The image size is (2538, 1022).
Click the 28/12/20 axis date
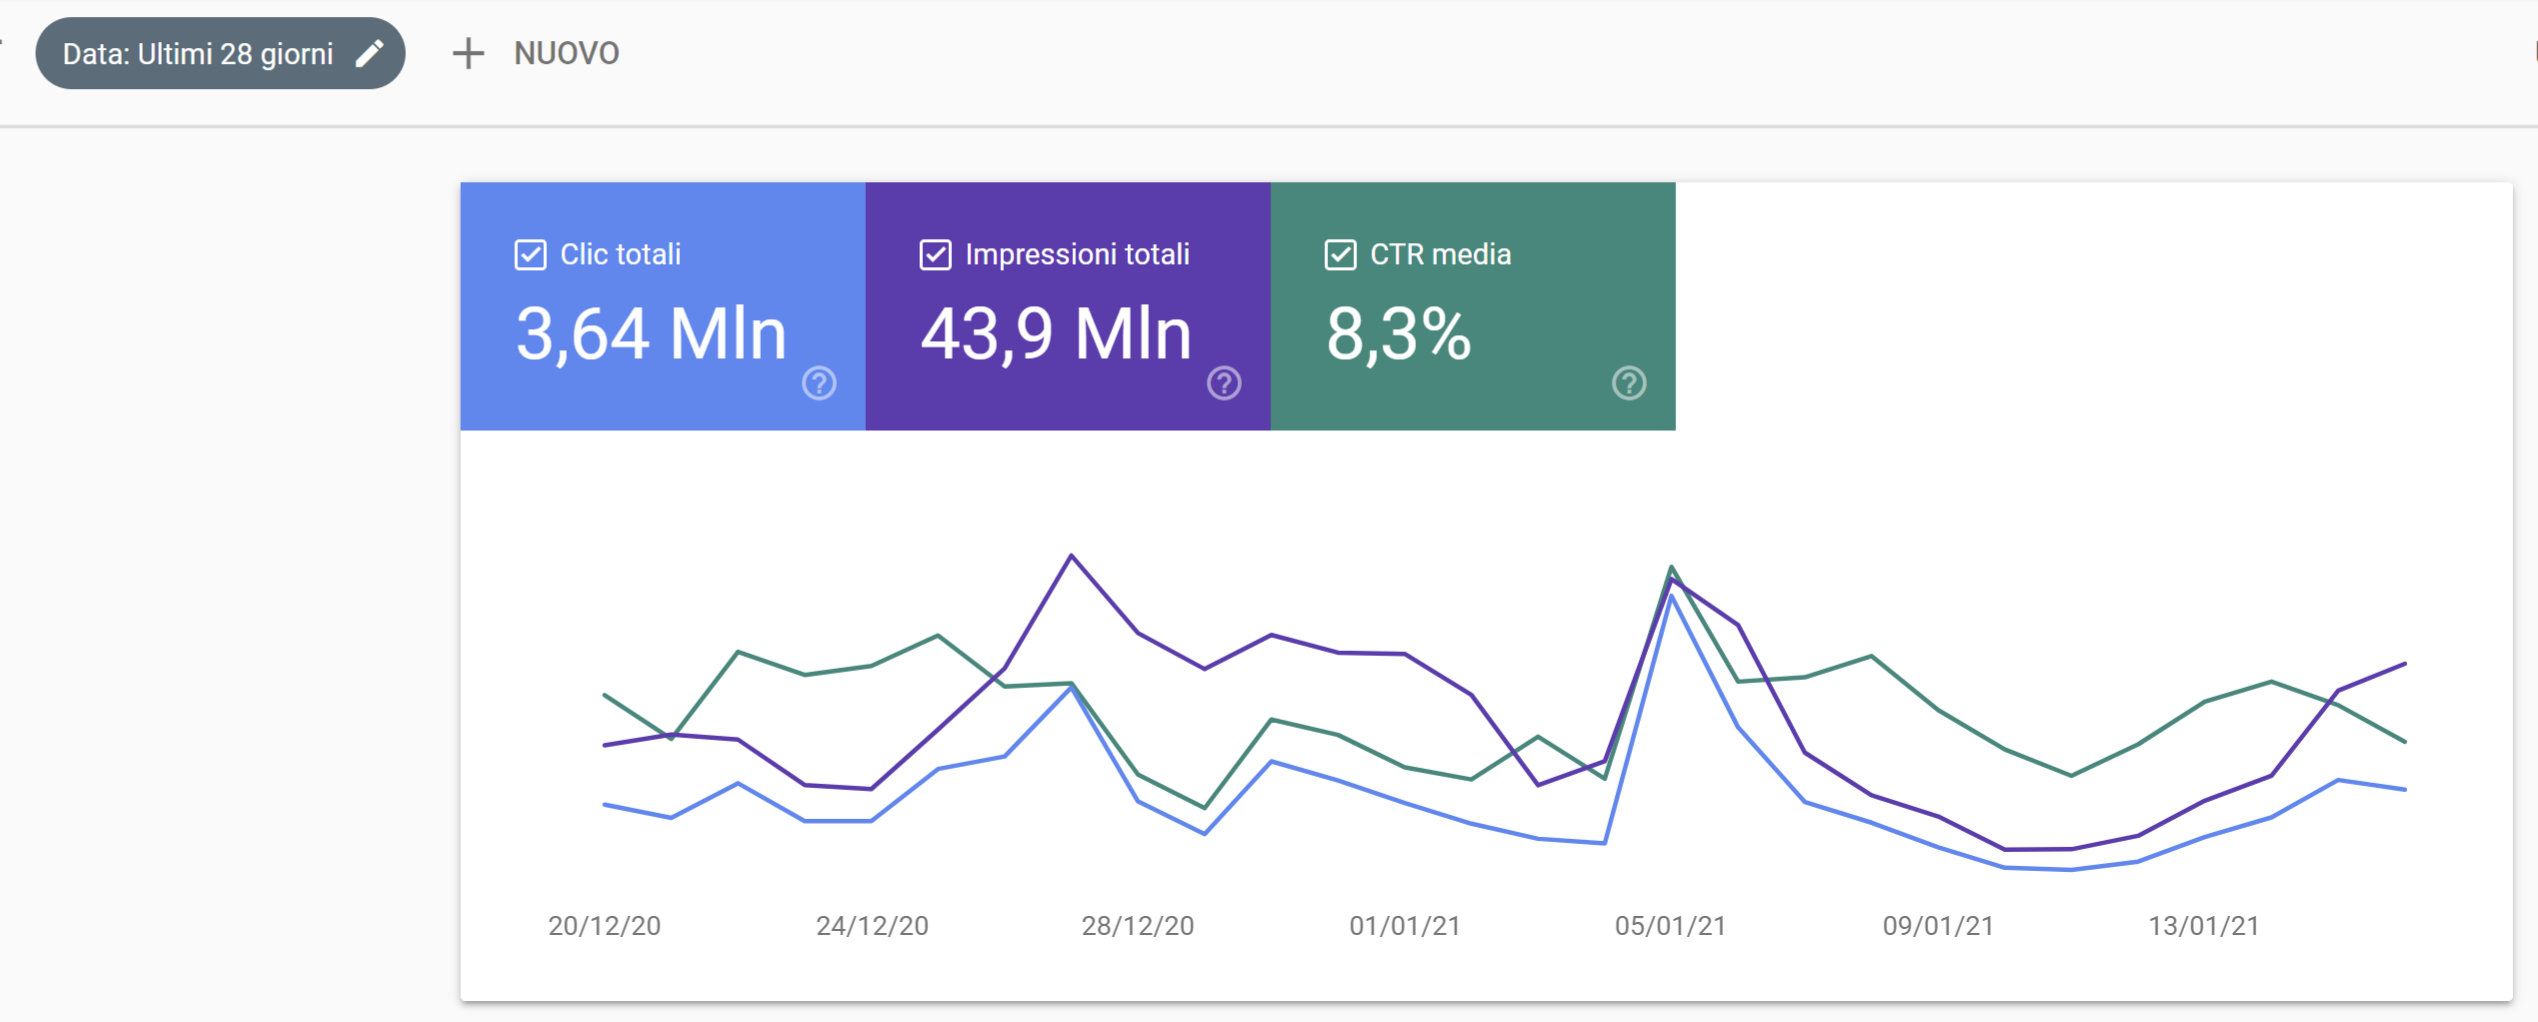tap(1138, 926)
